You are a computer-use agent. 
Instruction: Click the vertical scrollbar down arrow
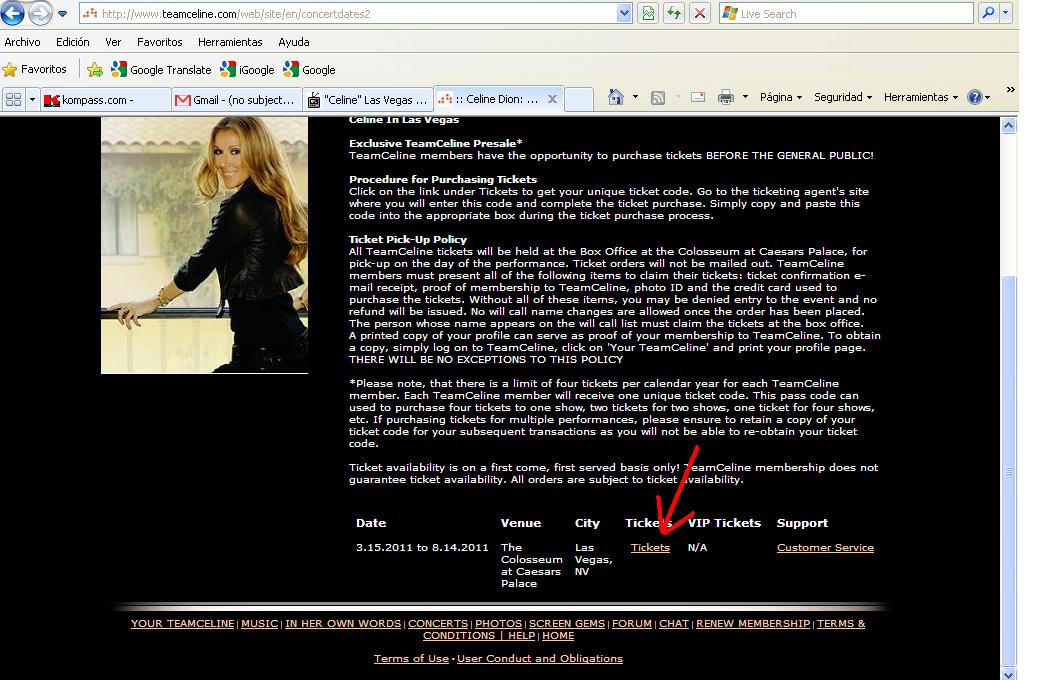(x=1009, y=672)
